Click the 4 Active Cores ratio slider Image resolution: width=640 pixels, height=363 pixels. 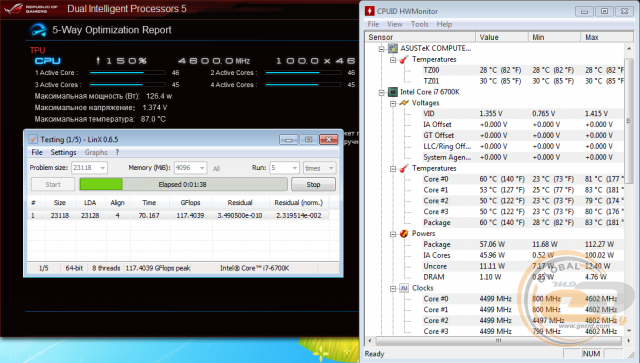tap(303, 85)
